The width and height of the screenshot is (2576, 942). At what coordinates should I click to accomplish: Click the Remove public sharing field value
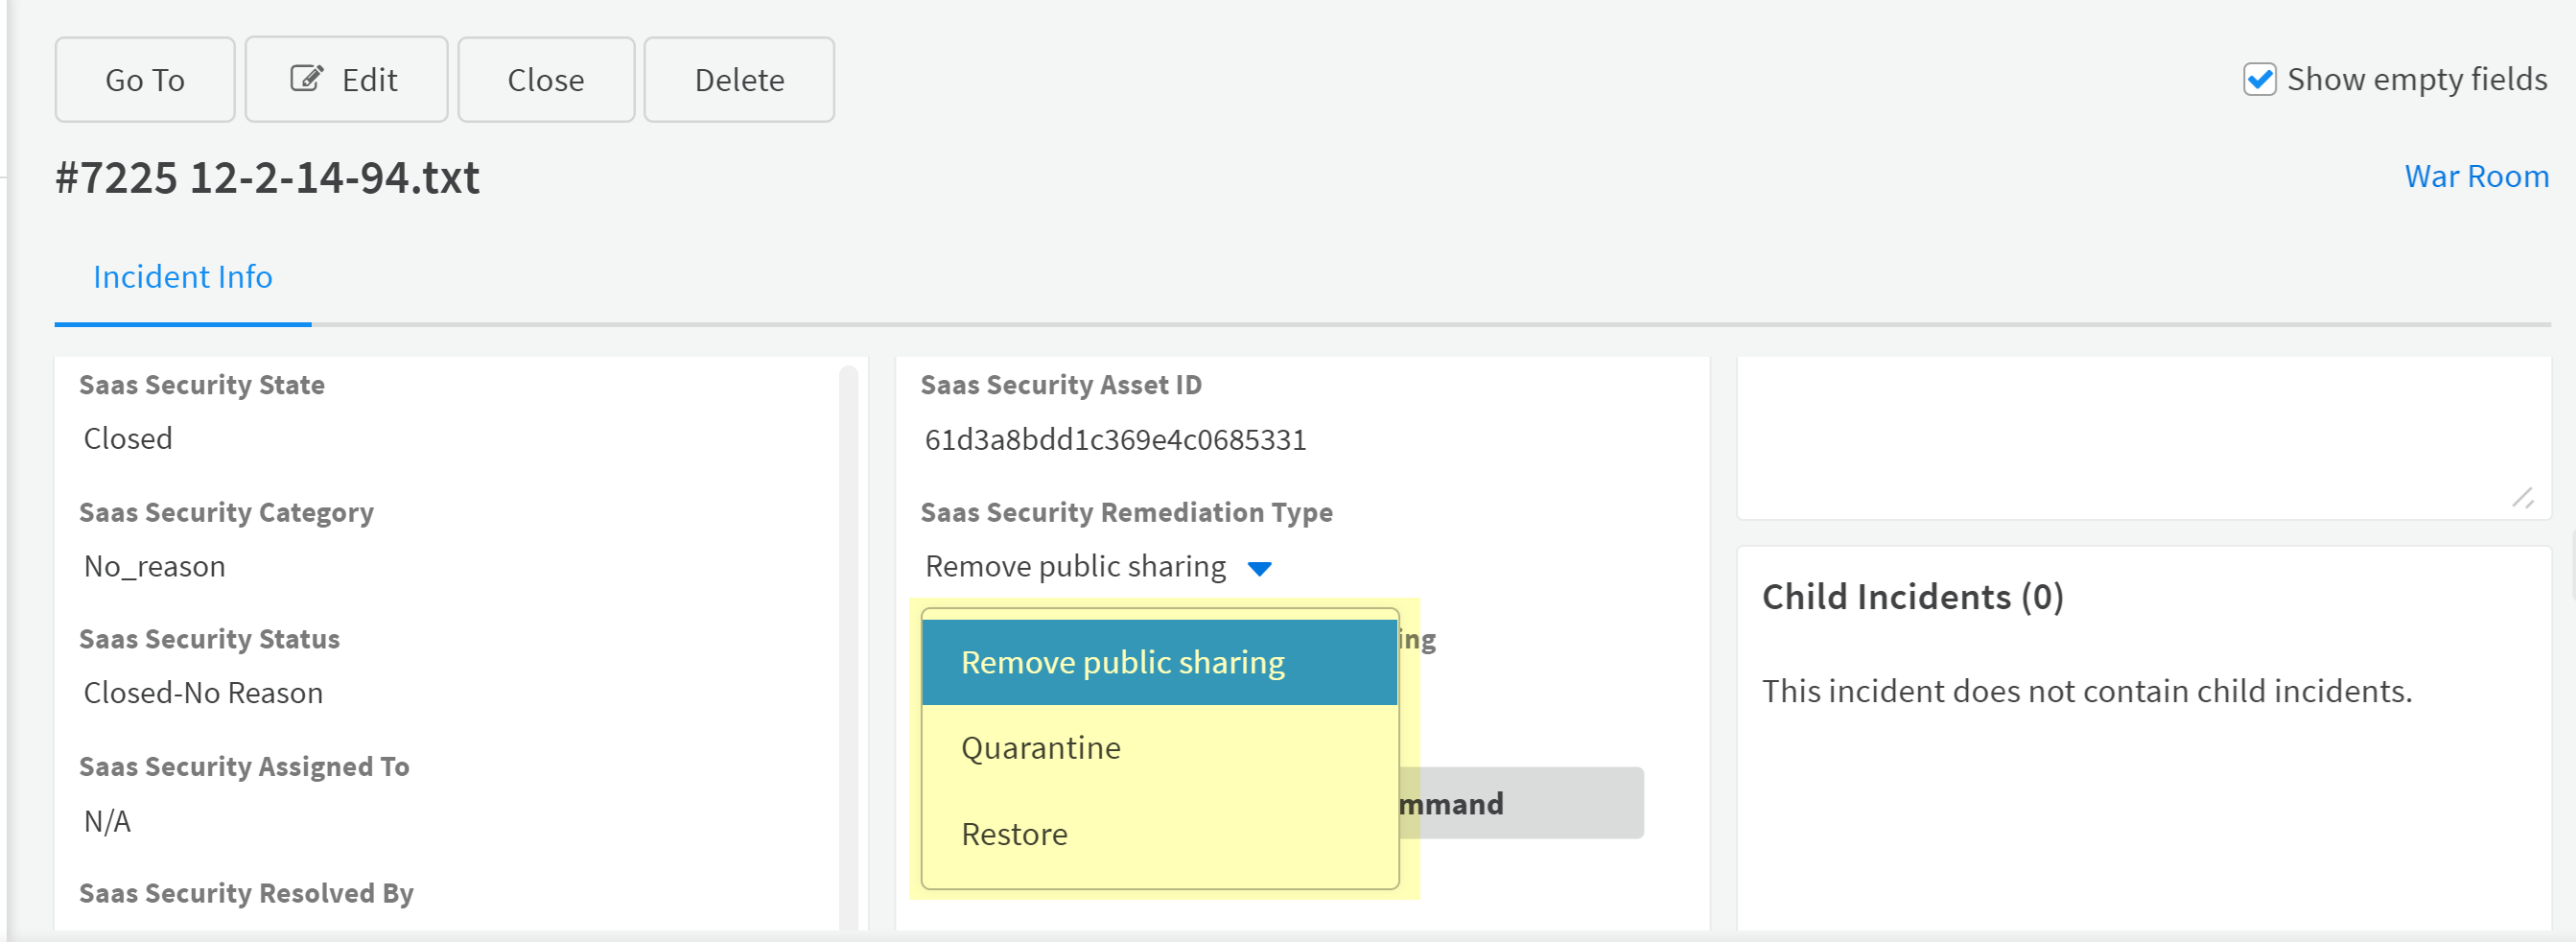click(x=1074, y=567)
